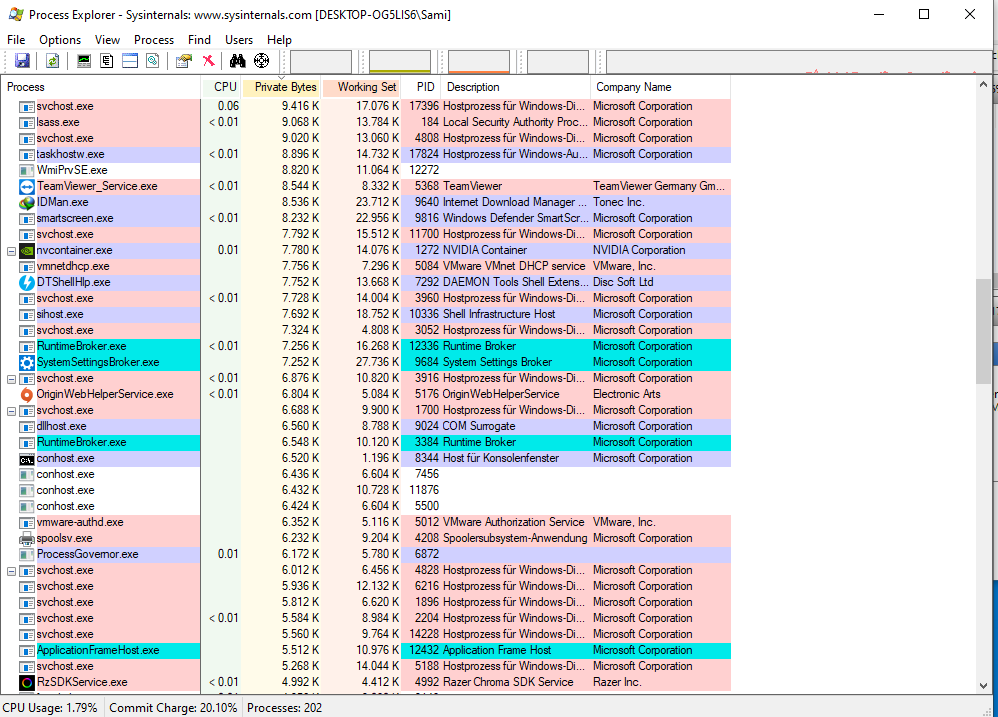Collapse svchost.exe node with PID 3916

coord(11,379)
